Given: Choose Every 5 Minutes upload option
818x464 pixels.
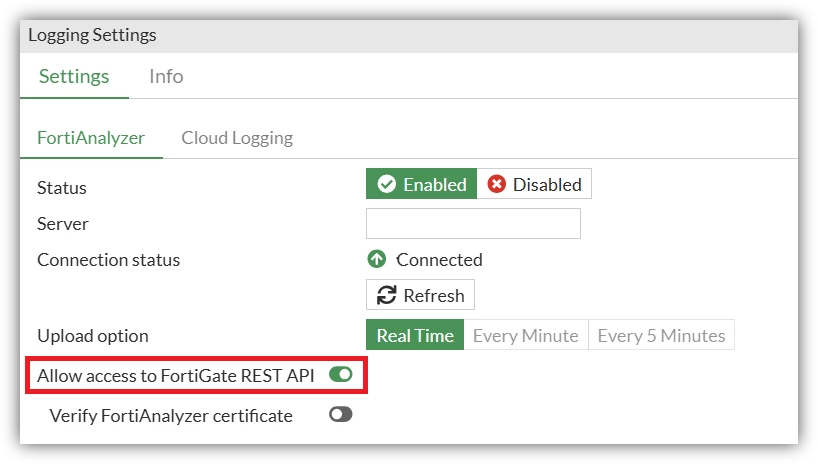Looking at the screenshot, I should pos(661,335).
